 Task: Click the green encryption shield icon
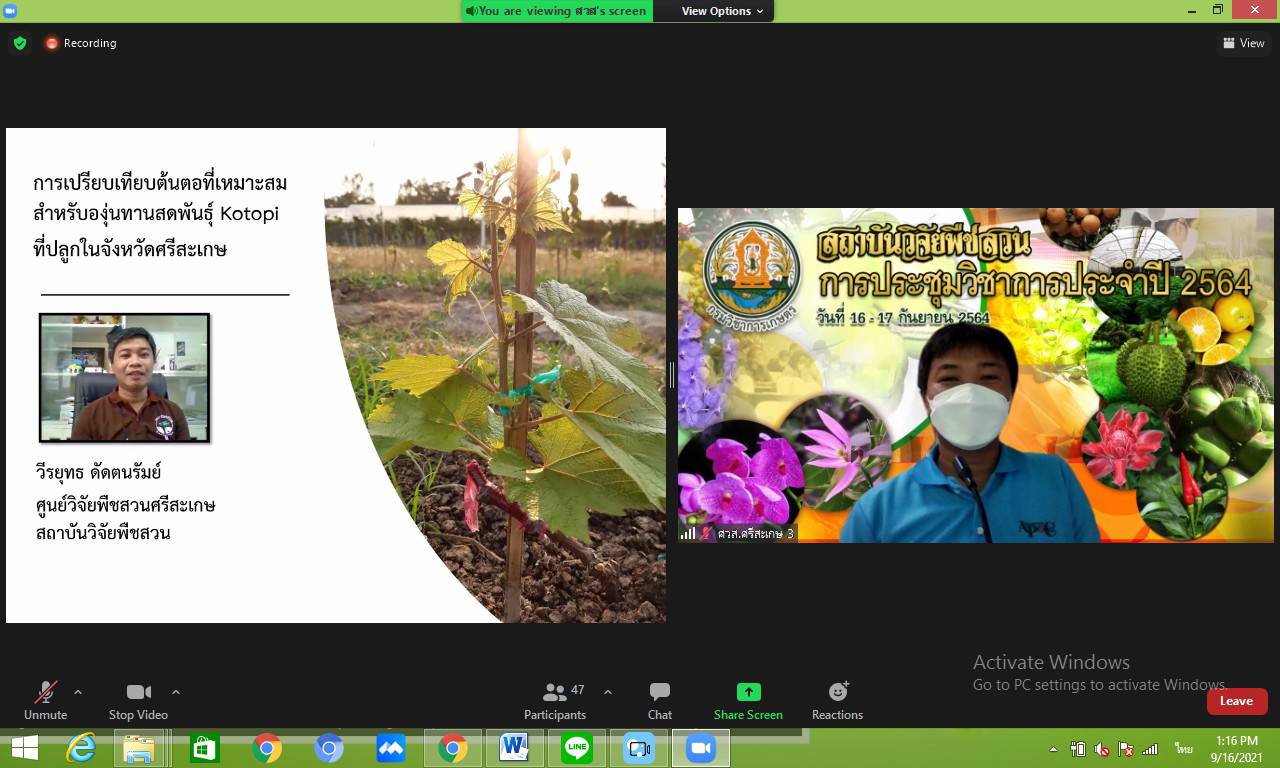tap(20, 43)
